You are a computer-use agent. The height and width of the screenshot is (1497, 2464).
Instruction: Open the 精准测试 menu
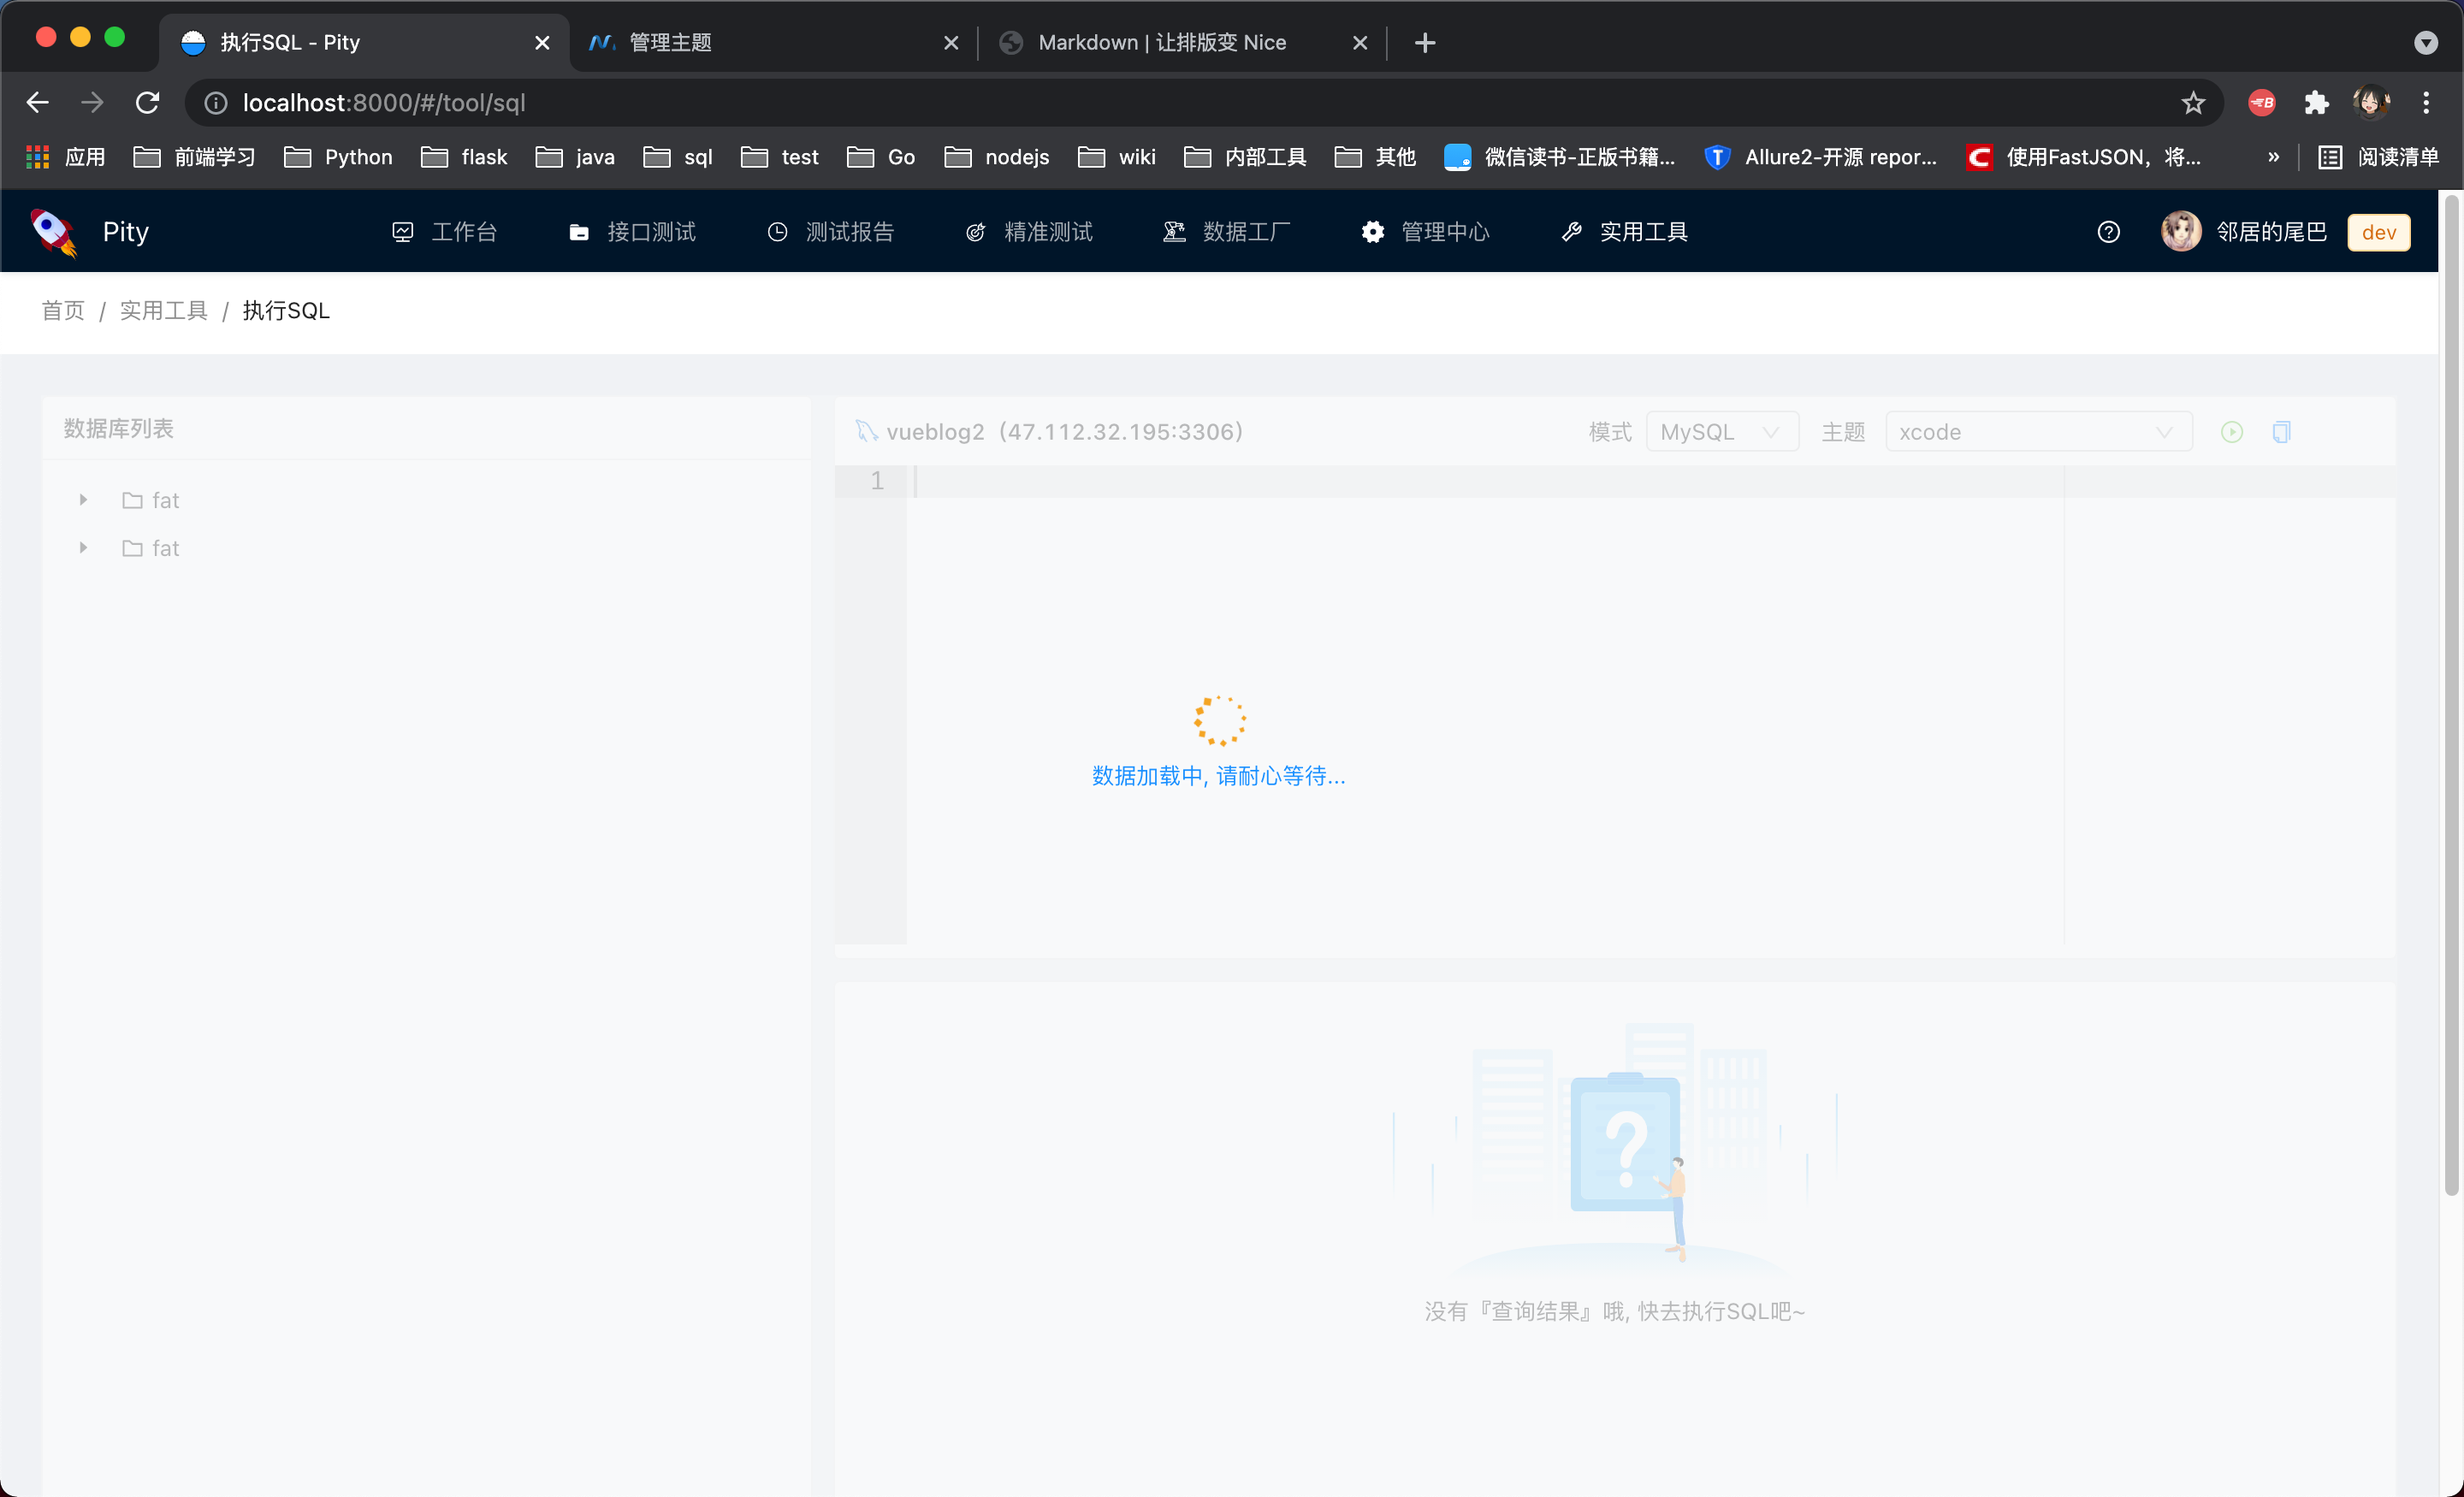[1028, 232]
